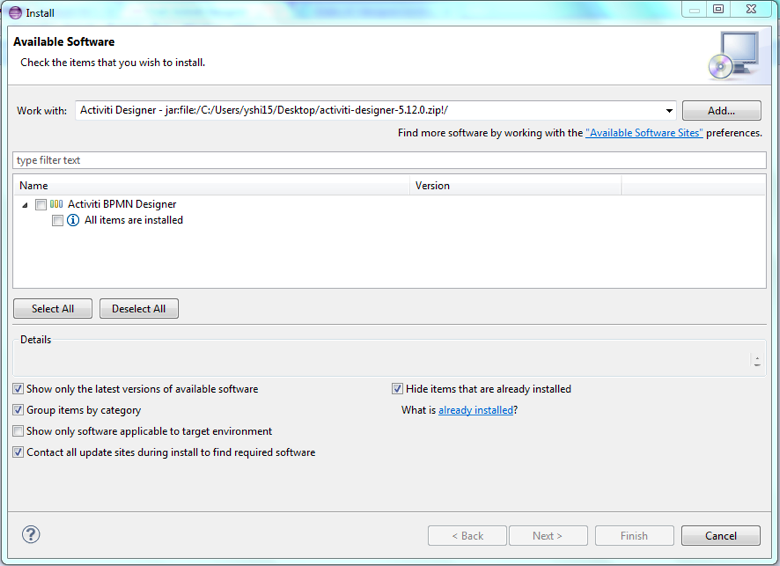The height and width of the screenshot is (566, 780).
Task: Click the help question mark icon
Action: pos(31,535)
